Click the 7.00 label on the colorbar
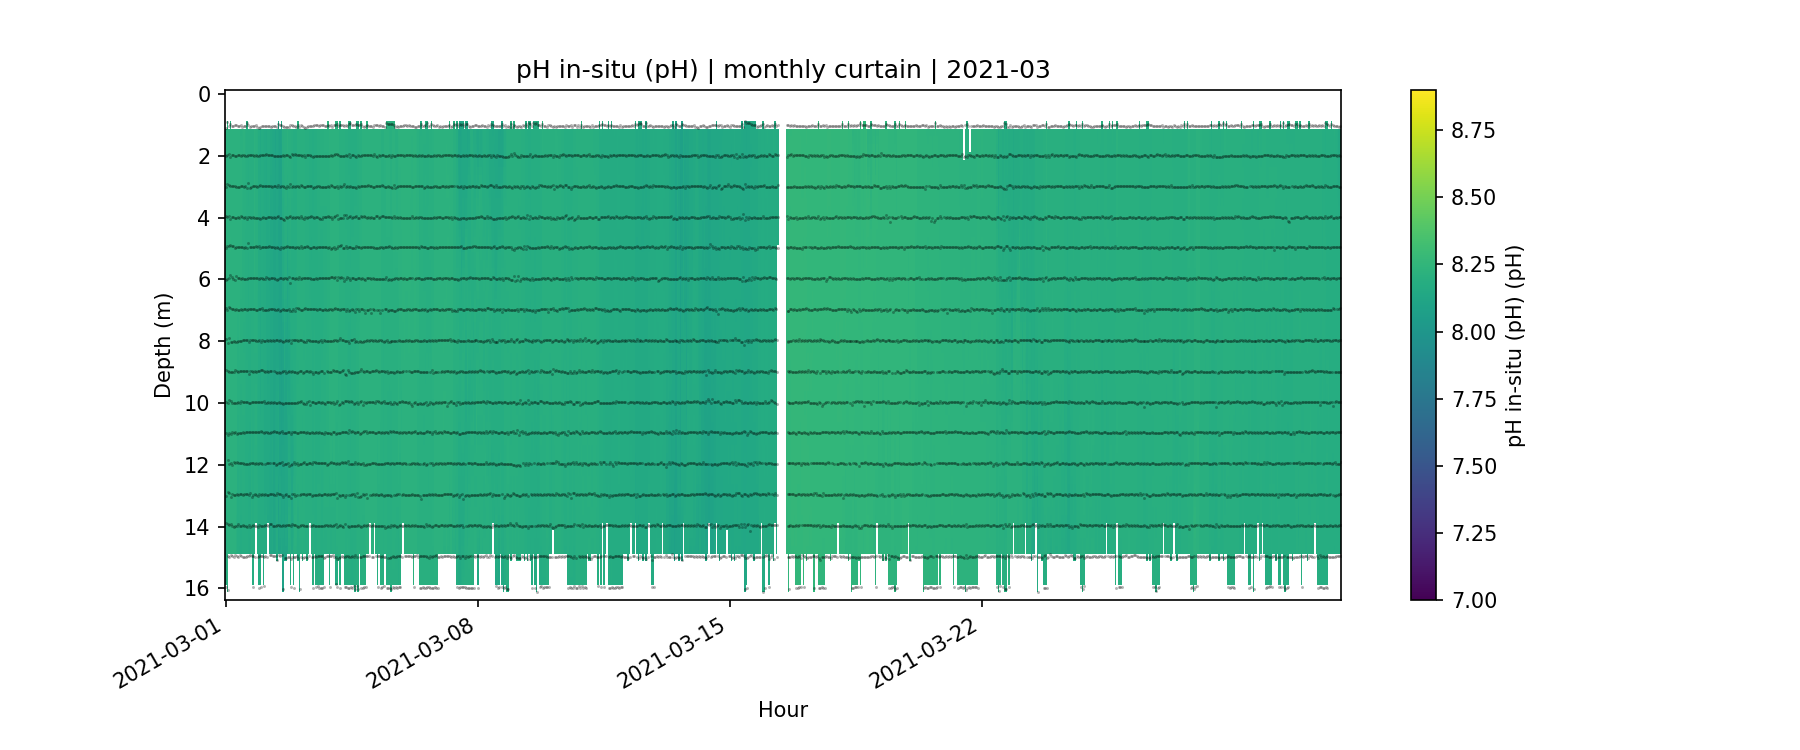The image size is (1800, 750). [1473, 600]
